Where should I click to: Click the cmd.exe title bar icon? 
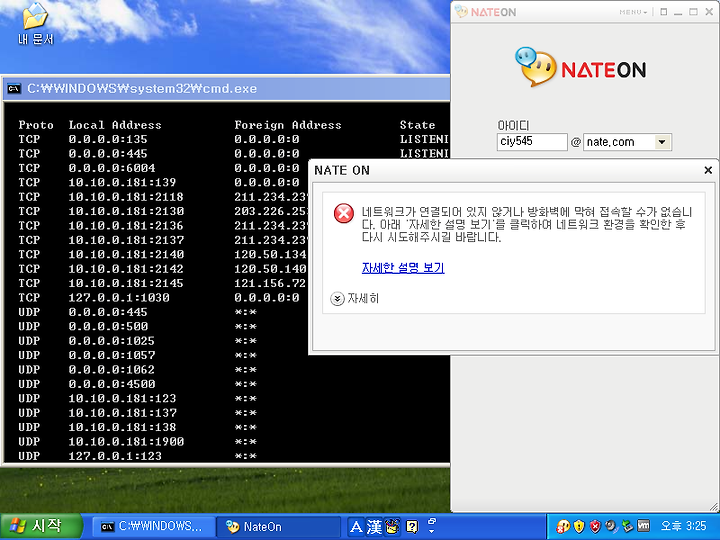click(14, 88)
